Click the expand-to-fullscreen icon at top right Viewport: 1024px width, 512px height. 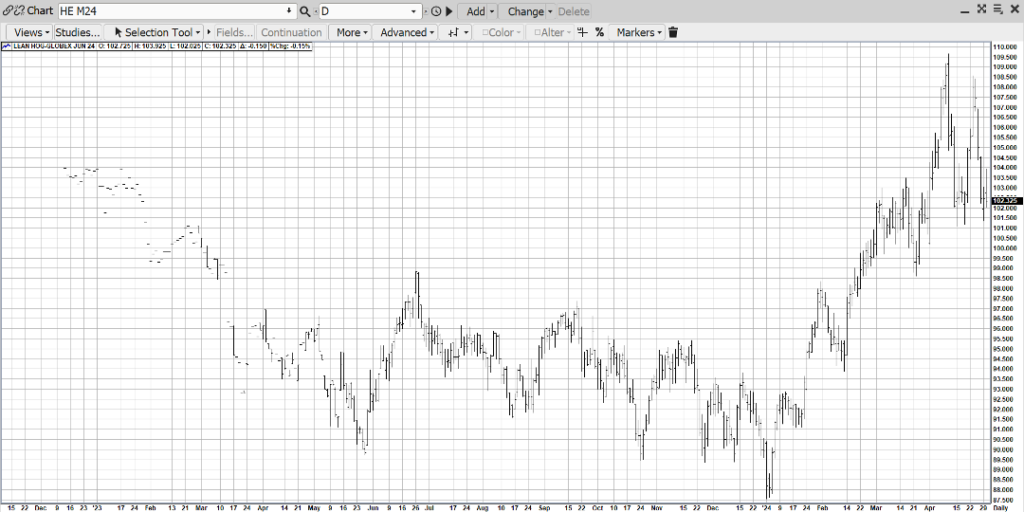pyautogui.click(x=981, y=9)
